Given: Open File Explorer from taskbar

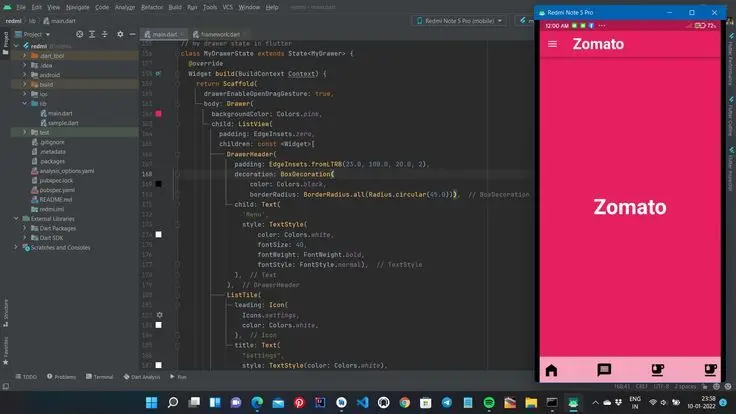Looking at the screenshot, I should pyautogui.click(x=531, y=402).
